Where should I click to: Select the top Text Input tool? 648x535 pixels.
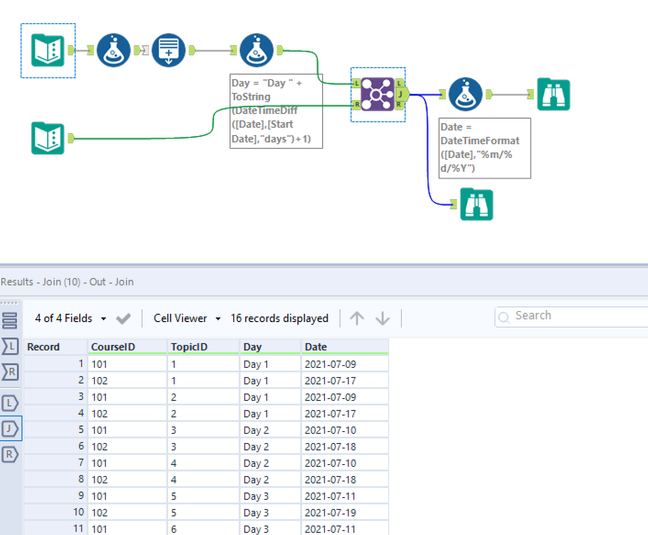tap(48, 50)
